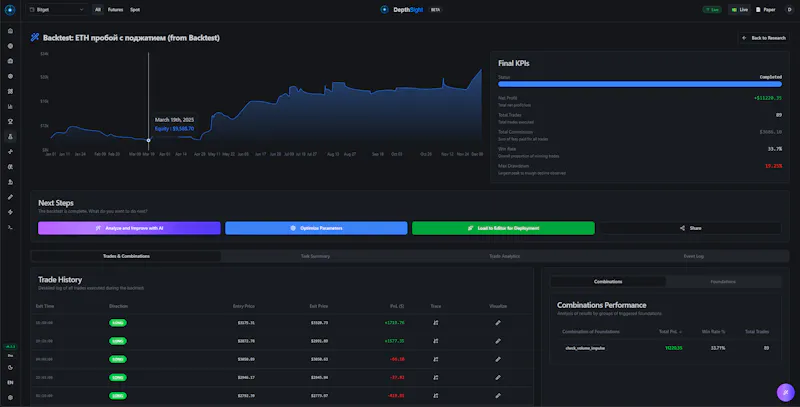The width and height of the screenshot is (800, 407).
Task: Click the BETA badge beside DepthSight
Action: (435, 10)
